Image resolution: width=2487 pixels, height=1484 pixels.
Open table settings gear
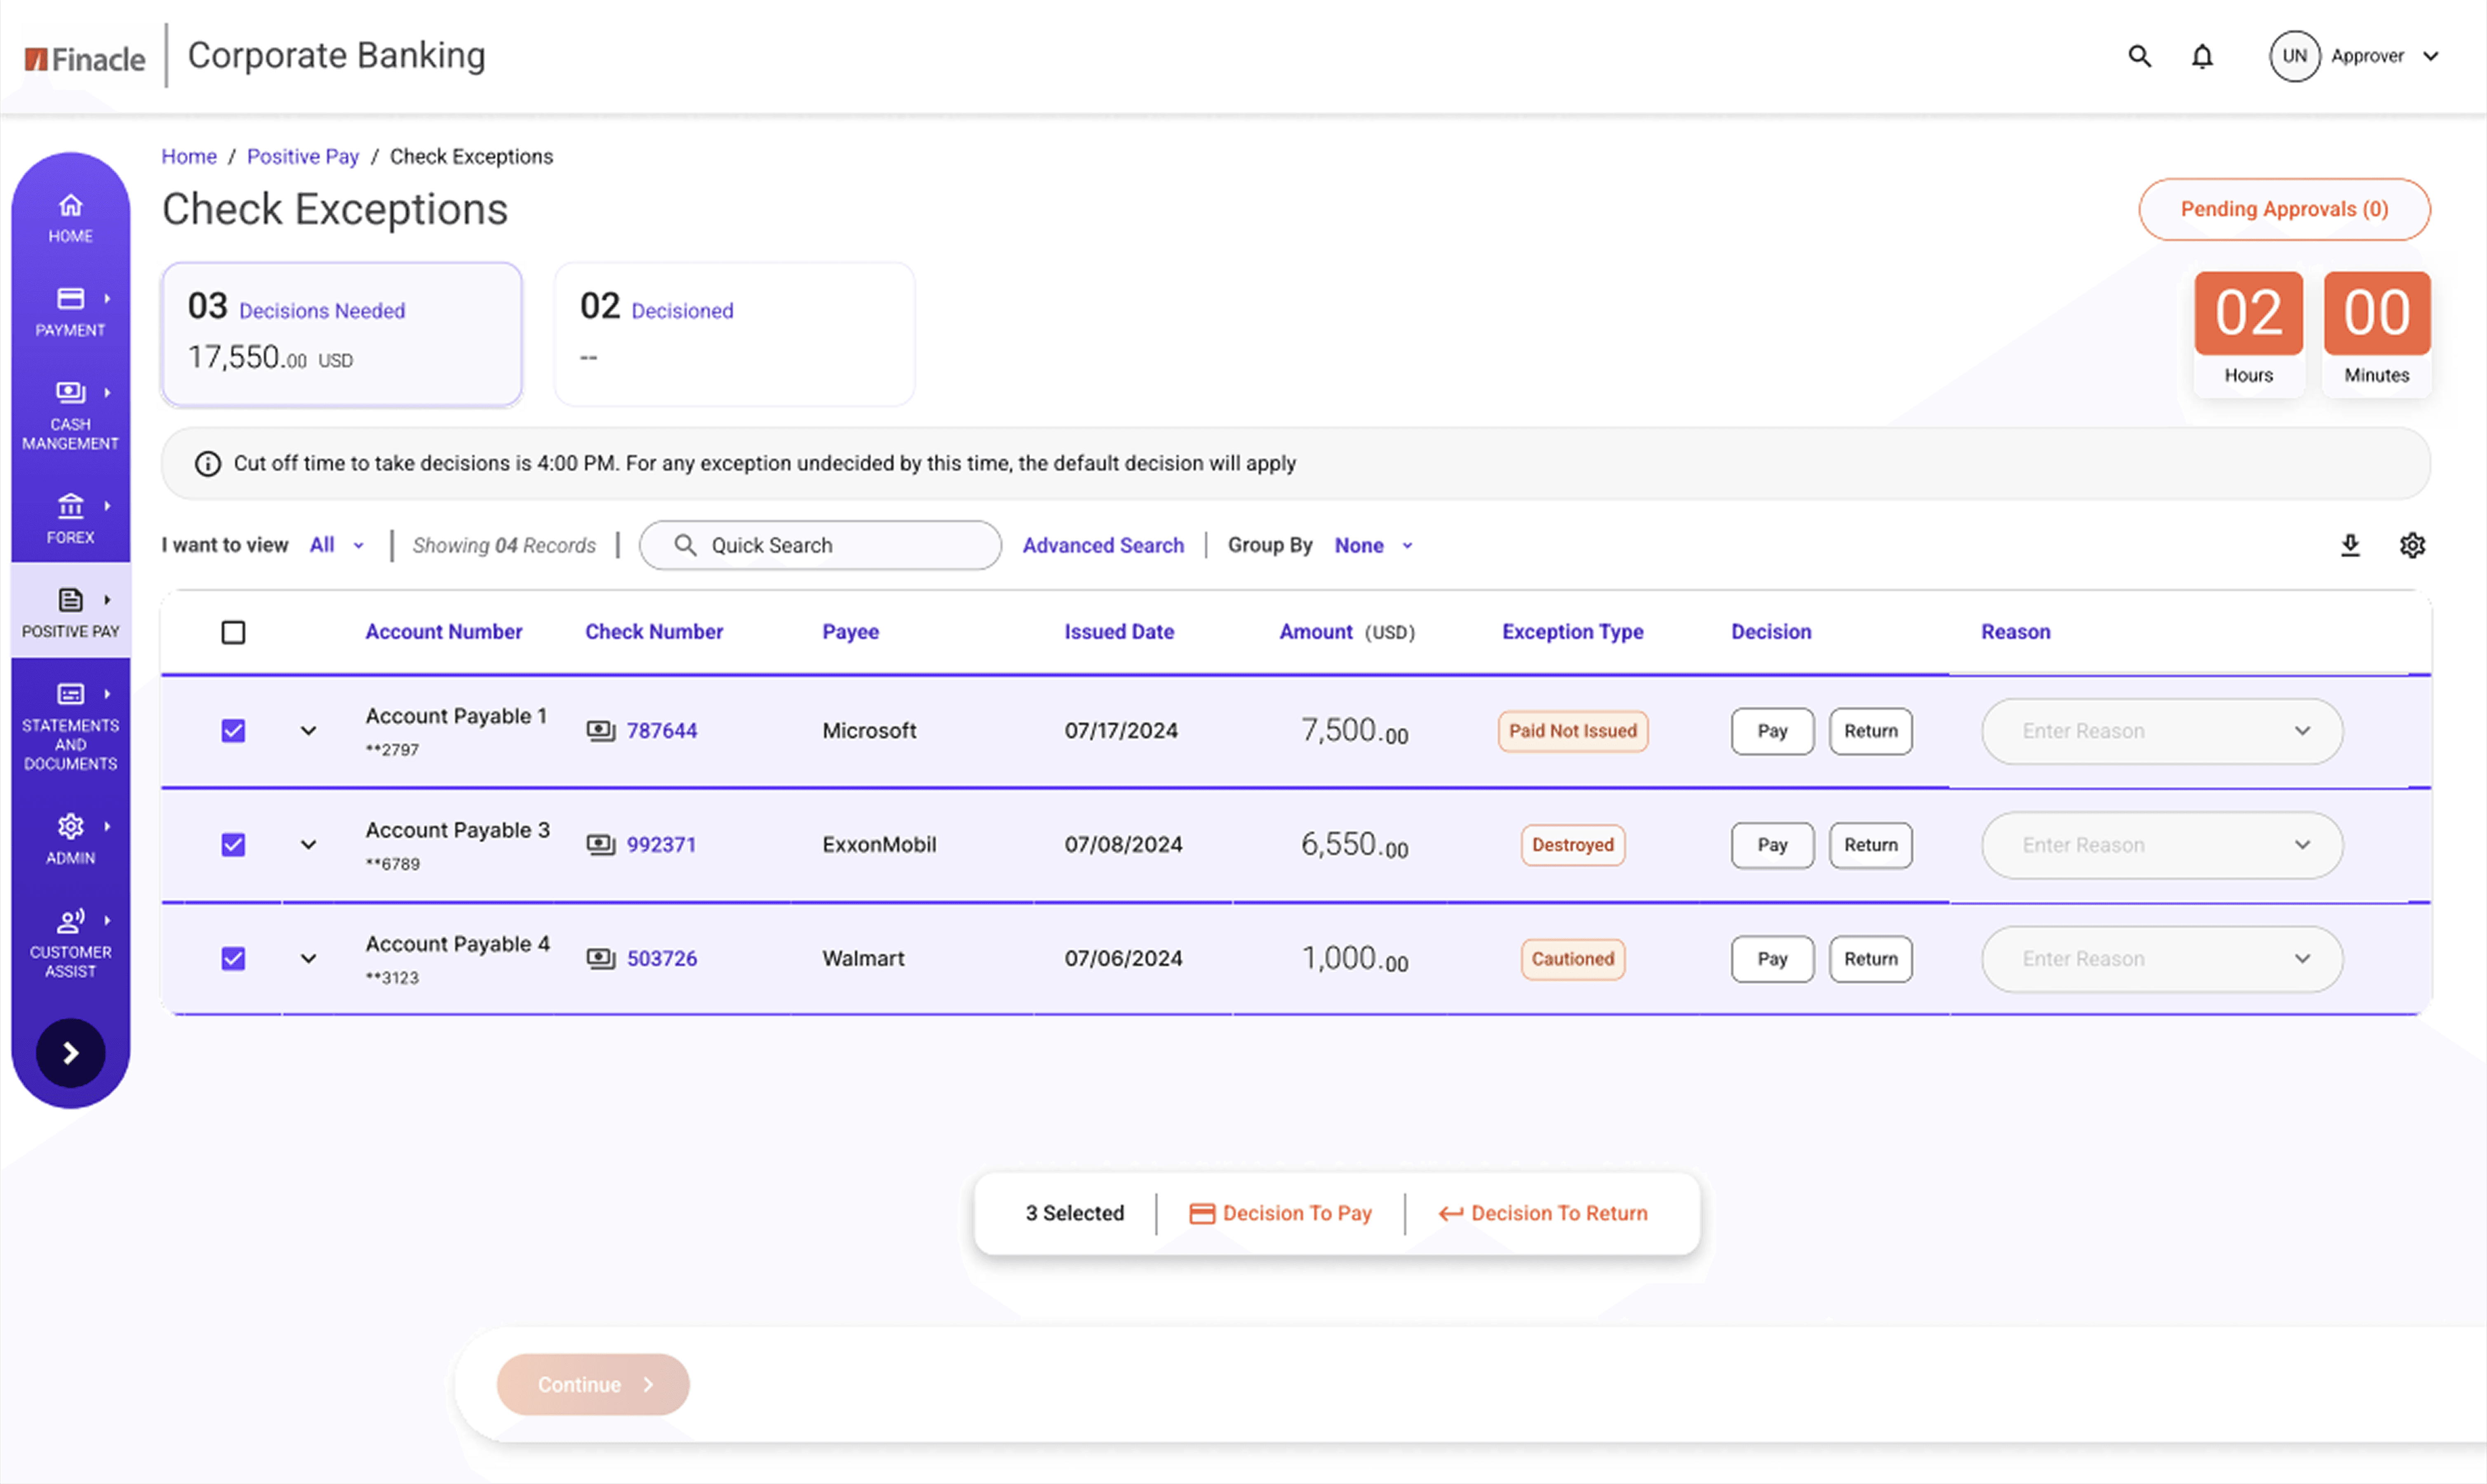click(2412, 545)
